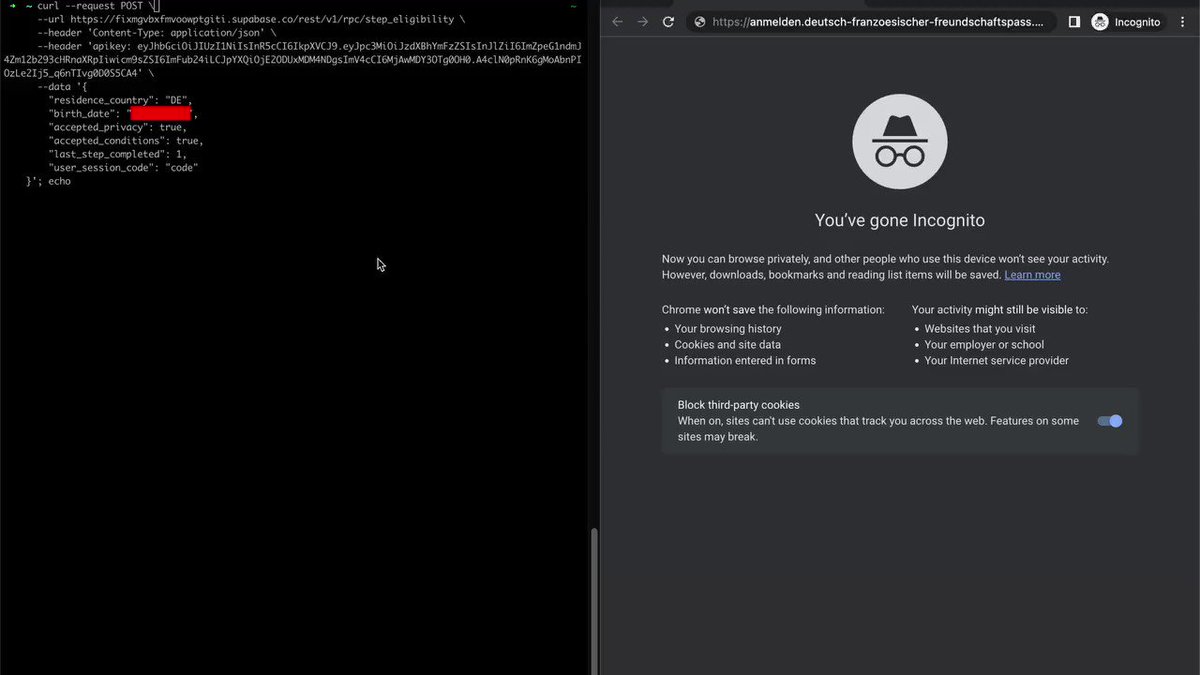Click the --url supabase line in terminal

click(x=251, y=19)
